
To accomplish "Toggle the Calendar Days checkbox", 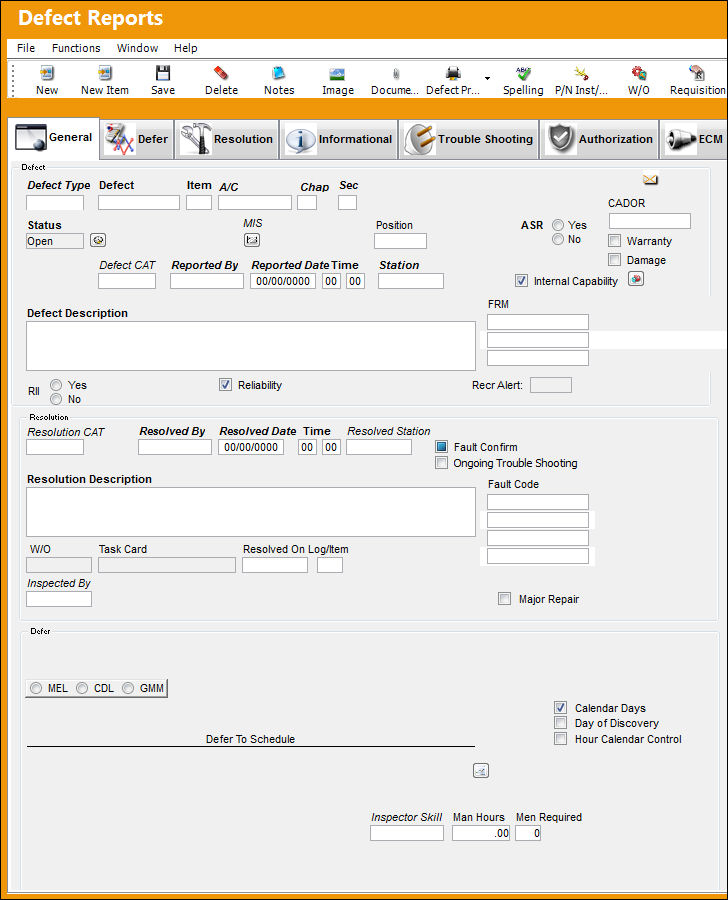I will coord(560,708).
